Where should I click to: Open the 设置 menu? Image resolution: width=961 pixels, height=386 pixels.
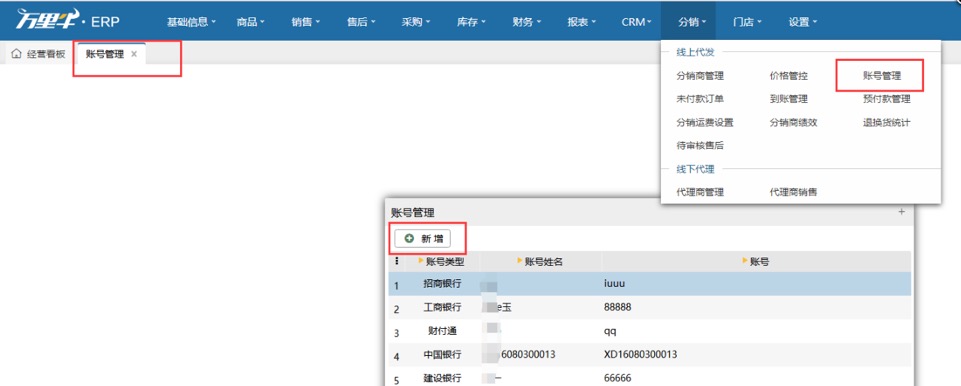point(802,22)
